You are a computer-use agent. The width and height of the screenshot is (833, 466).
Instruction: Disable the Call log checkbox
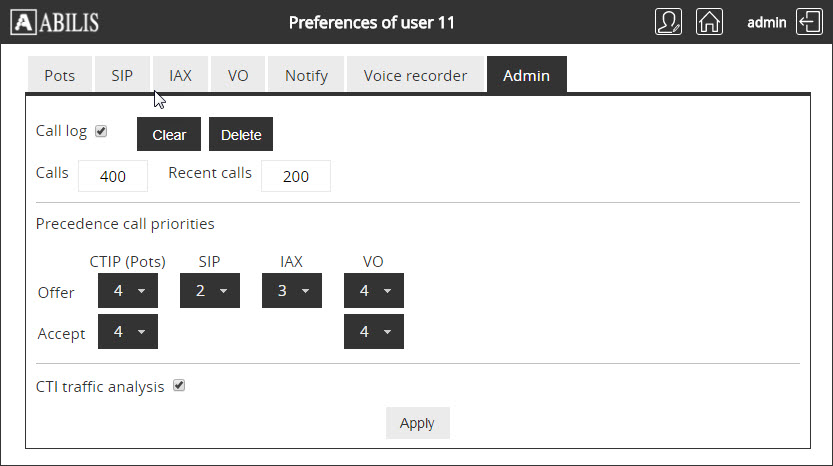tap(101, 131)
